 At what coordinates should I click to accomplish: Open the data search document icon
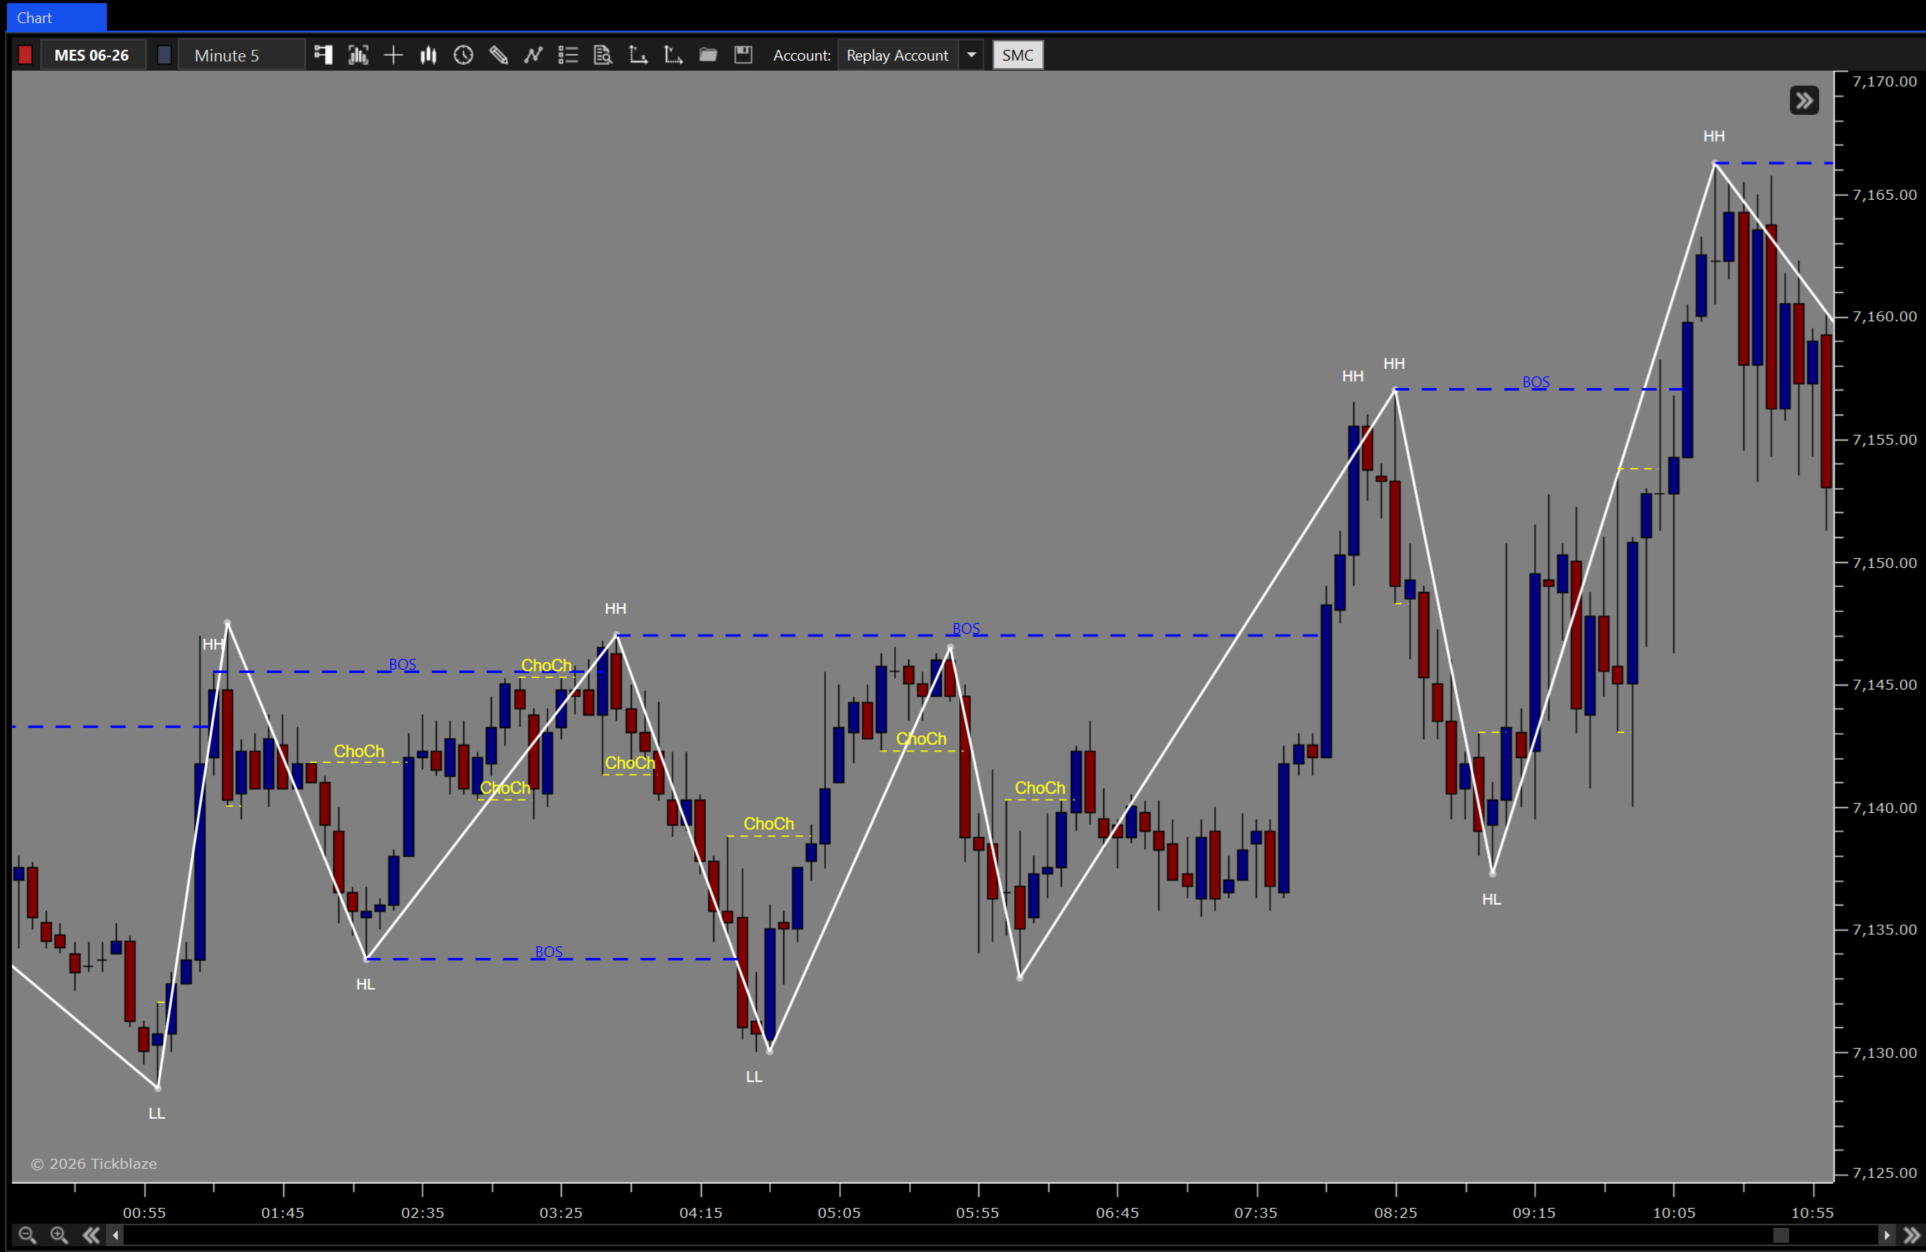pyautogui.click(x=603, y=55)
